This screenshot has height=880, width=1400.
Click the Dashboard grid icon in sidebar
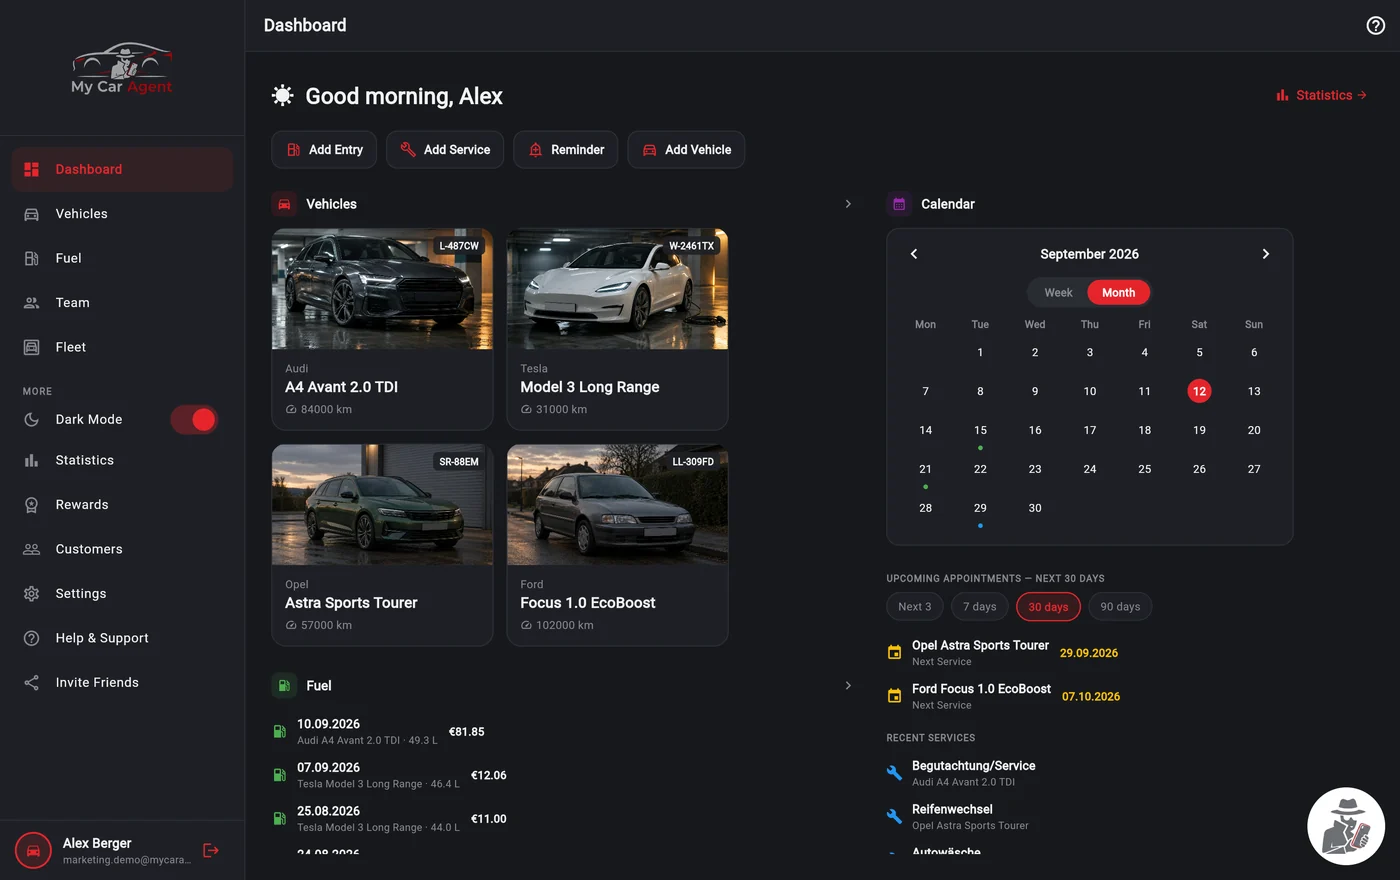(x=31, y=169)
